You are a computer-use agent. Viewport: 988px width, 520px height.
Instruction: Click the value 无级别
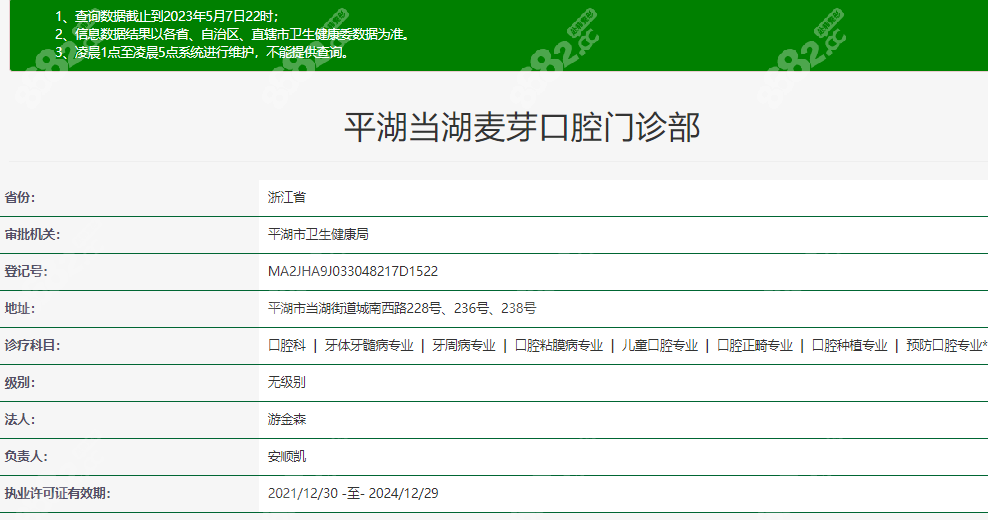tap(287, 383)
